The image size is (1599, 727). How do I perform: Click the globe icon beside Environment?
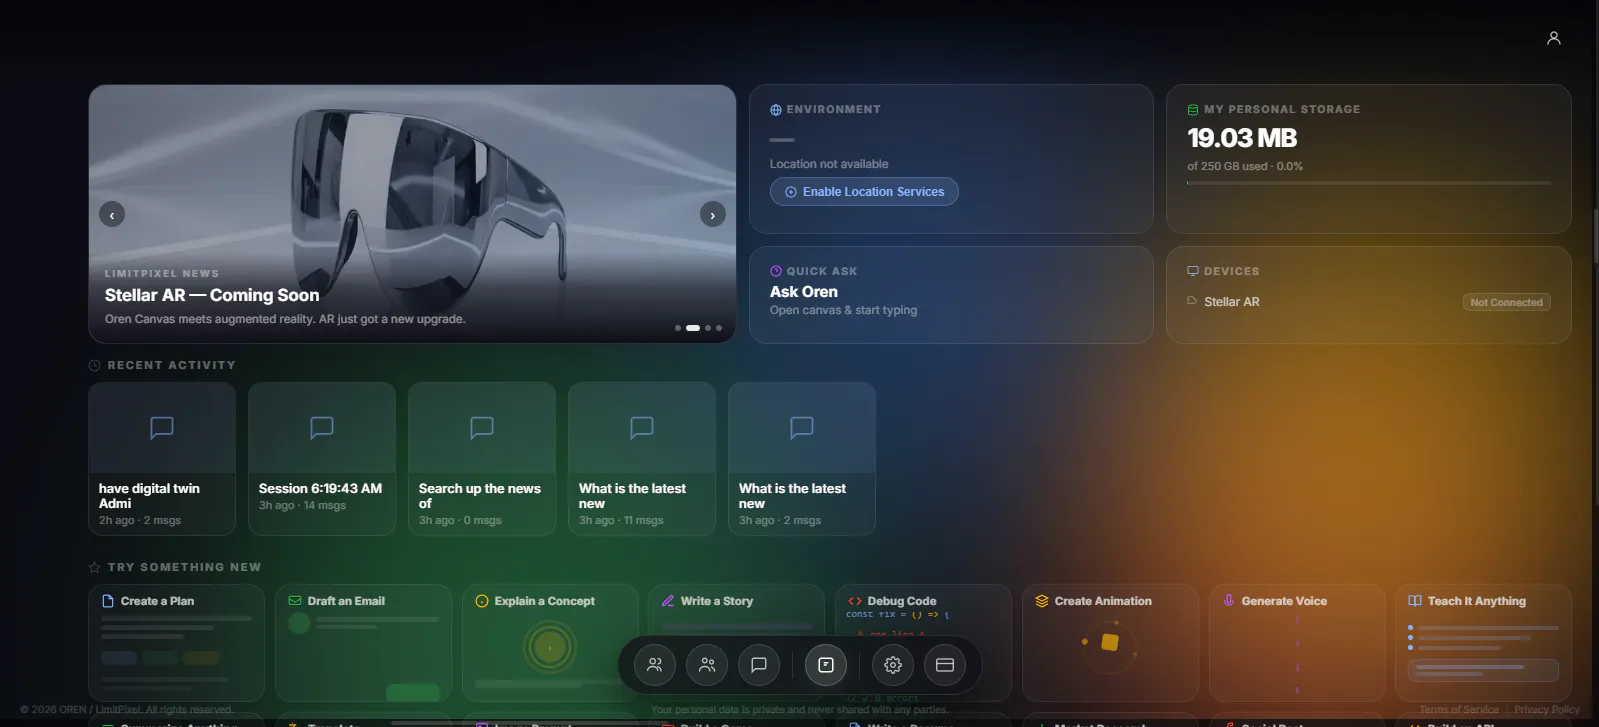[x=776, y=110]
